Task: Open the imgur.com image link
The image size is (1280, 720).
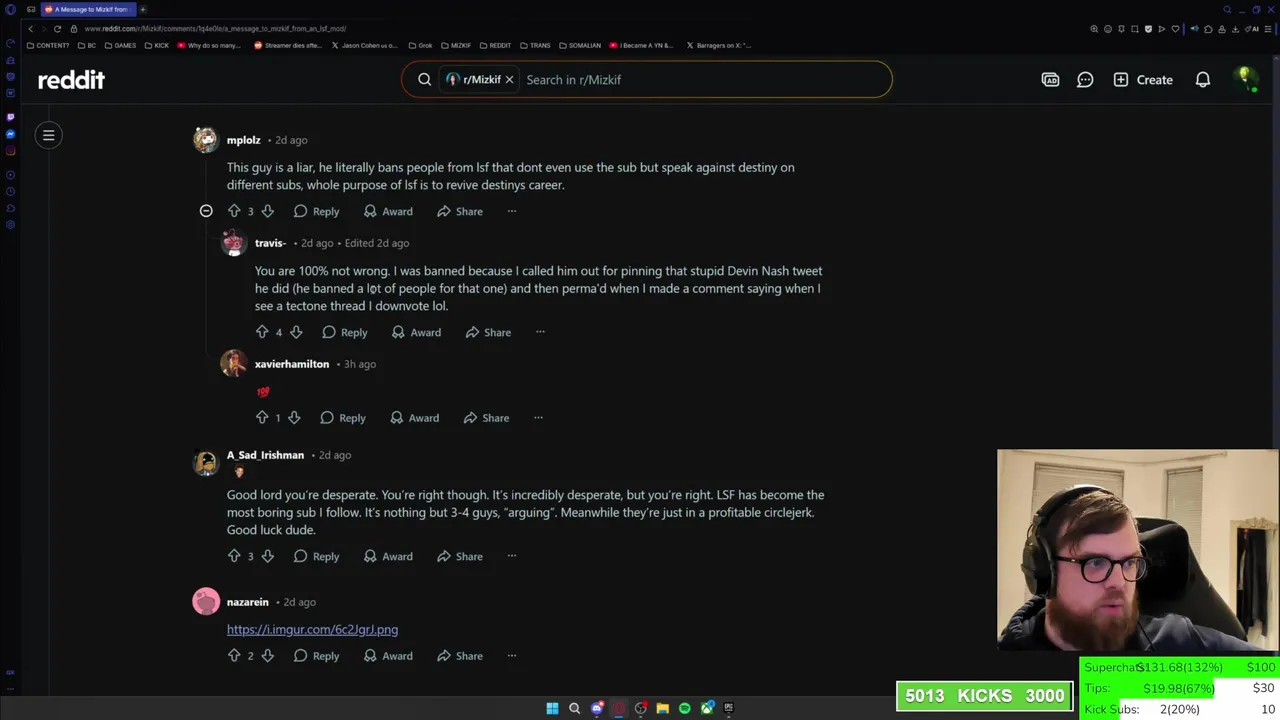Action: (312, 629)
